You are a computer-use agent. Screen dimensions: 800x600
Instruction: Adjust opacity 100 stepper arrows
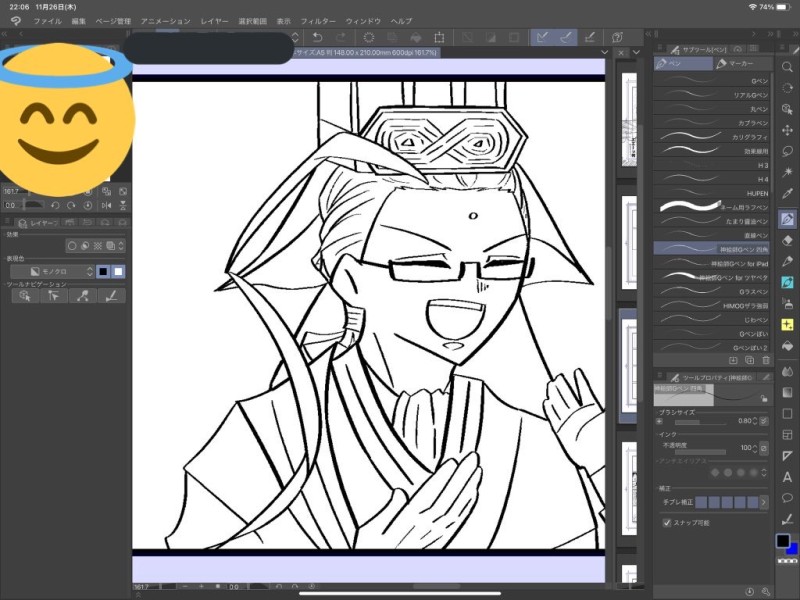click(x=755, y=448)
